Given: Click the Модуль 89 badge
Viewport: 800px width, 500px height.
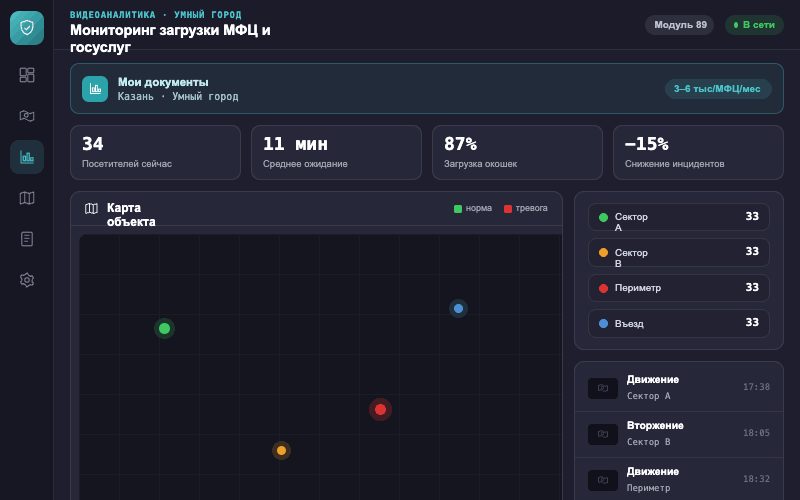Looking at the screenshot, I should click(x=680, y=25).
